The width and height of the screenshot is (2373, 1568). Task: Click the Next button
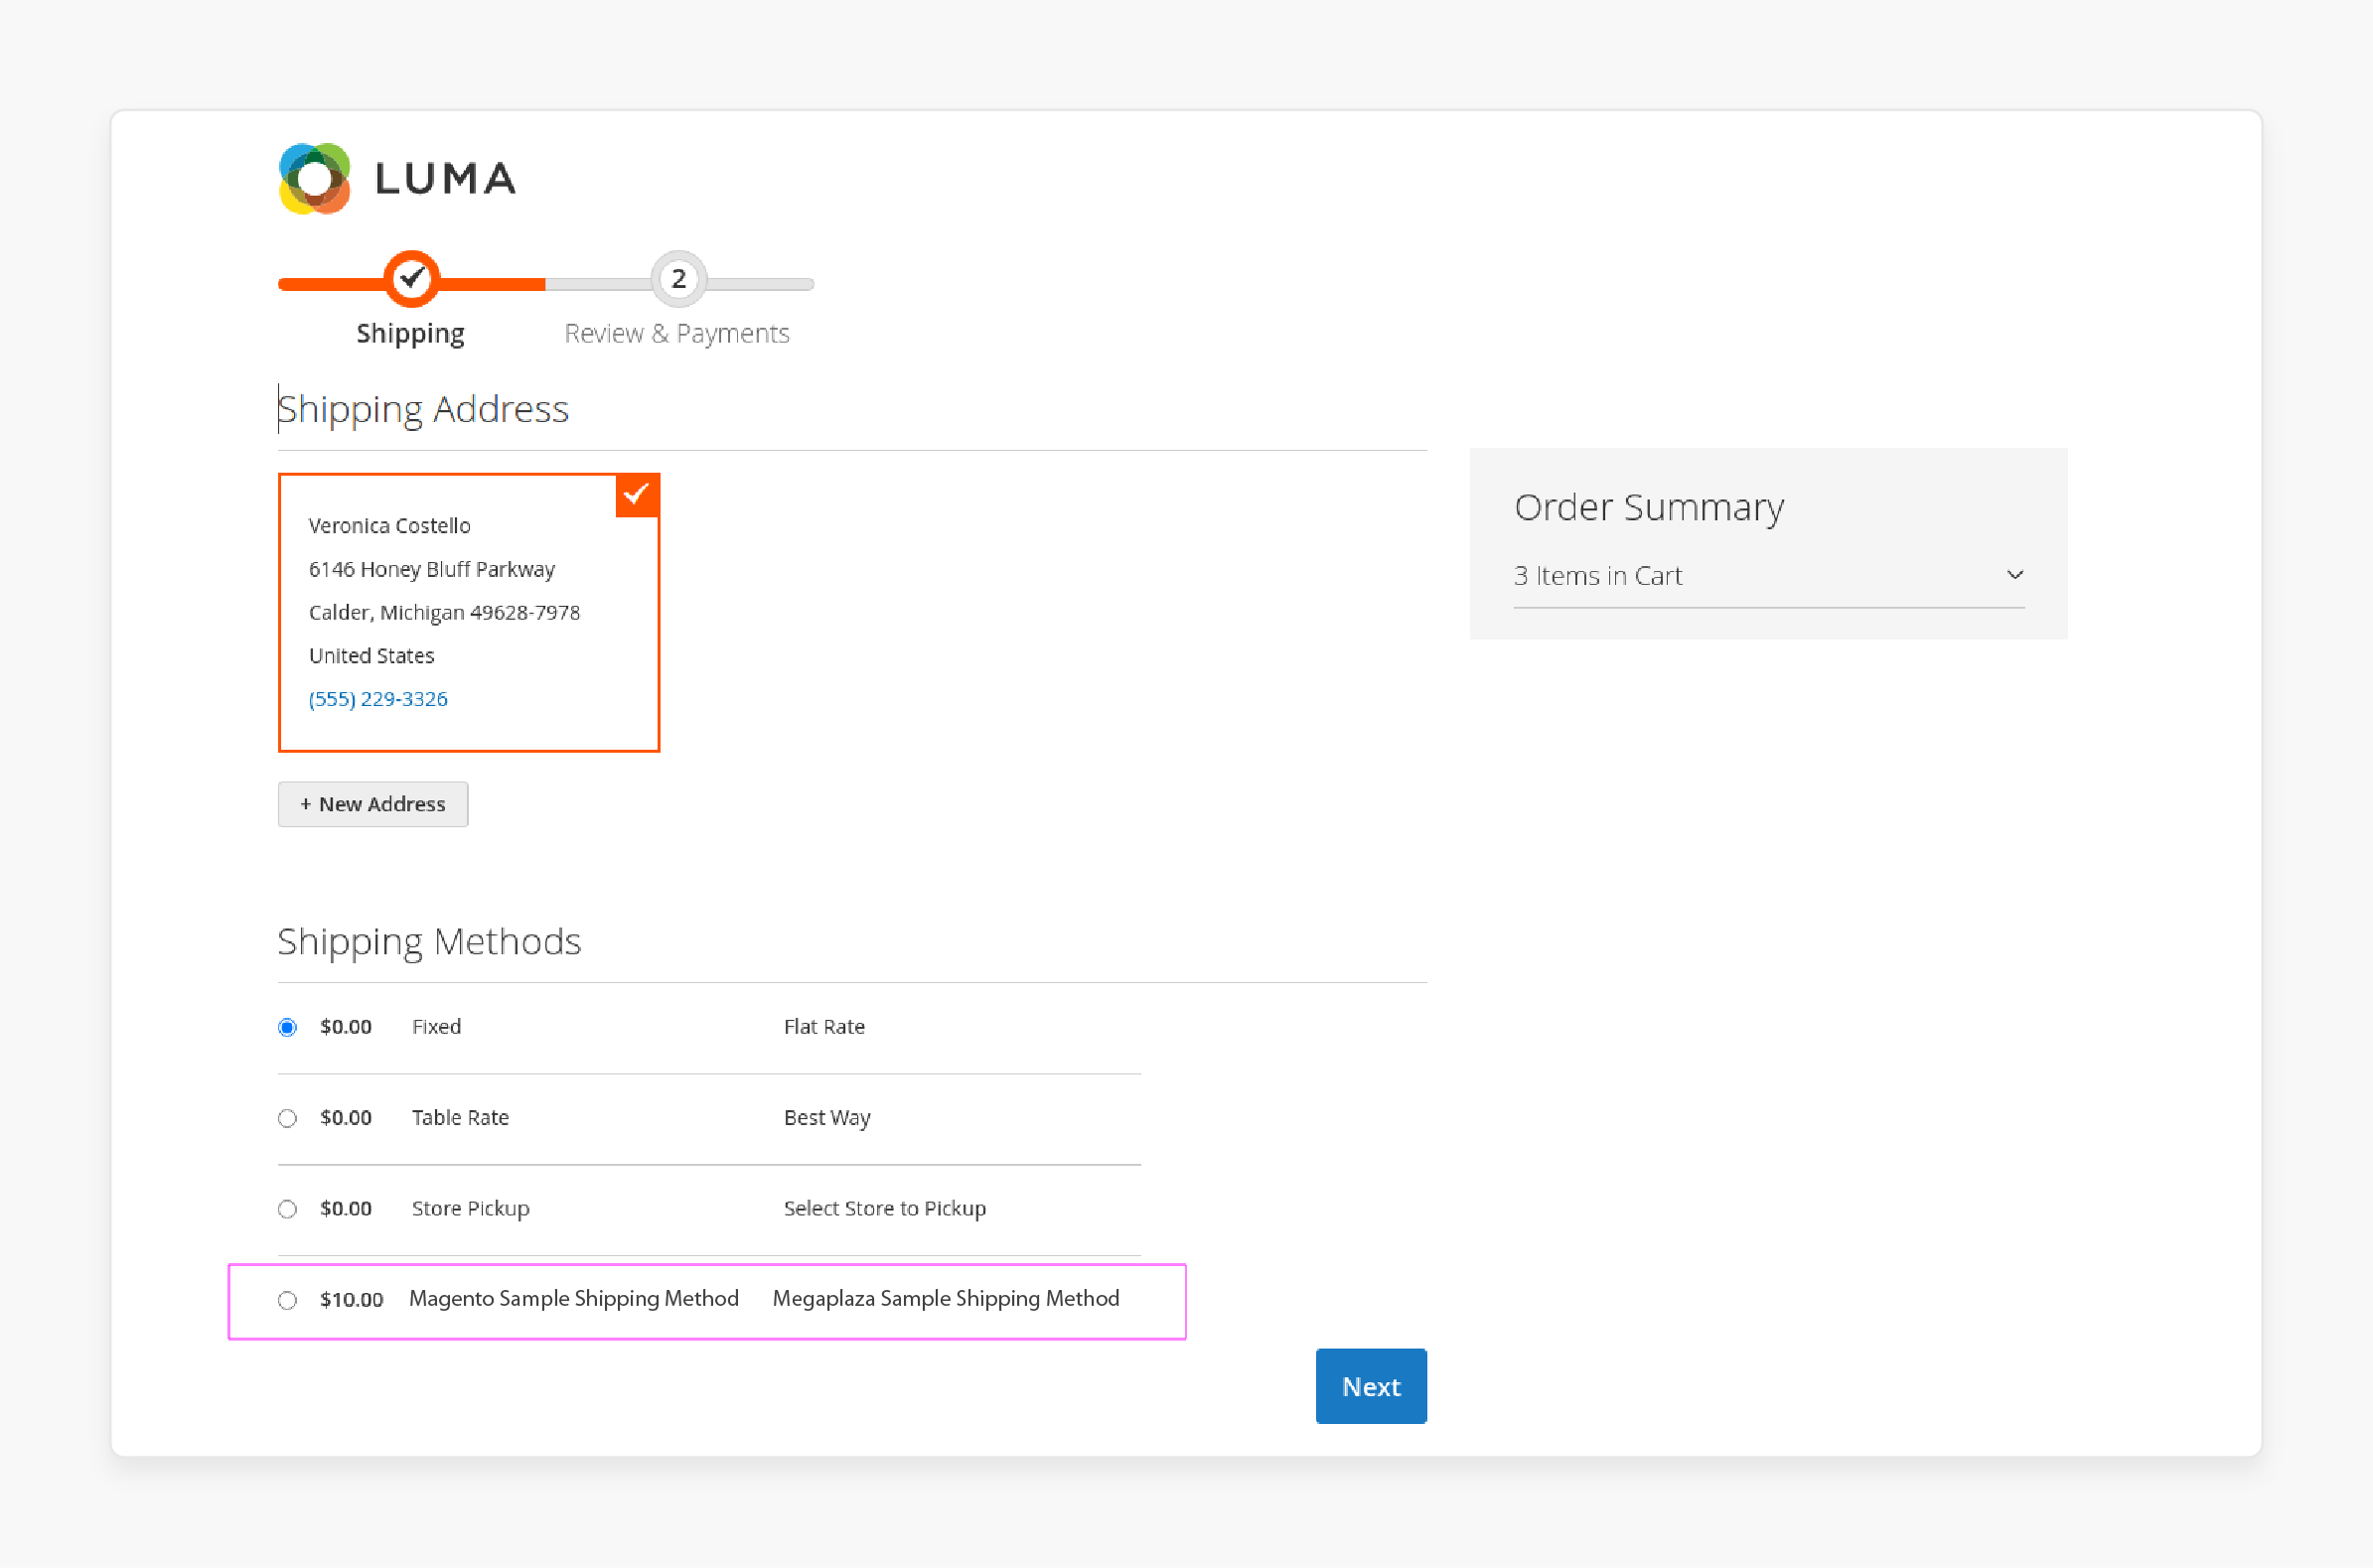pos(1370,1384)
